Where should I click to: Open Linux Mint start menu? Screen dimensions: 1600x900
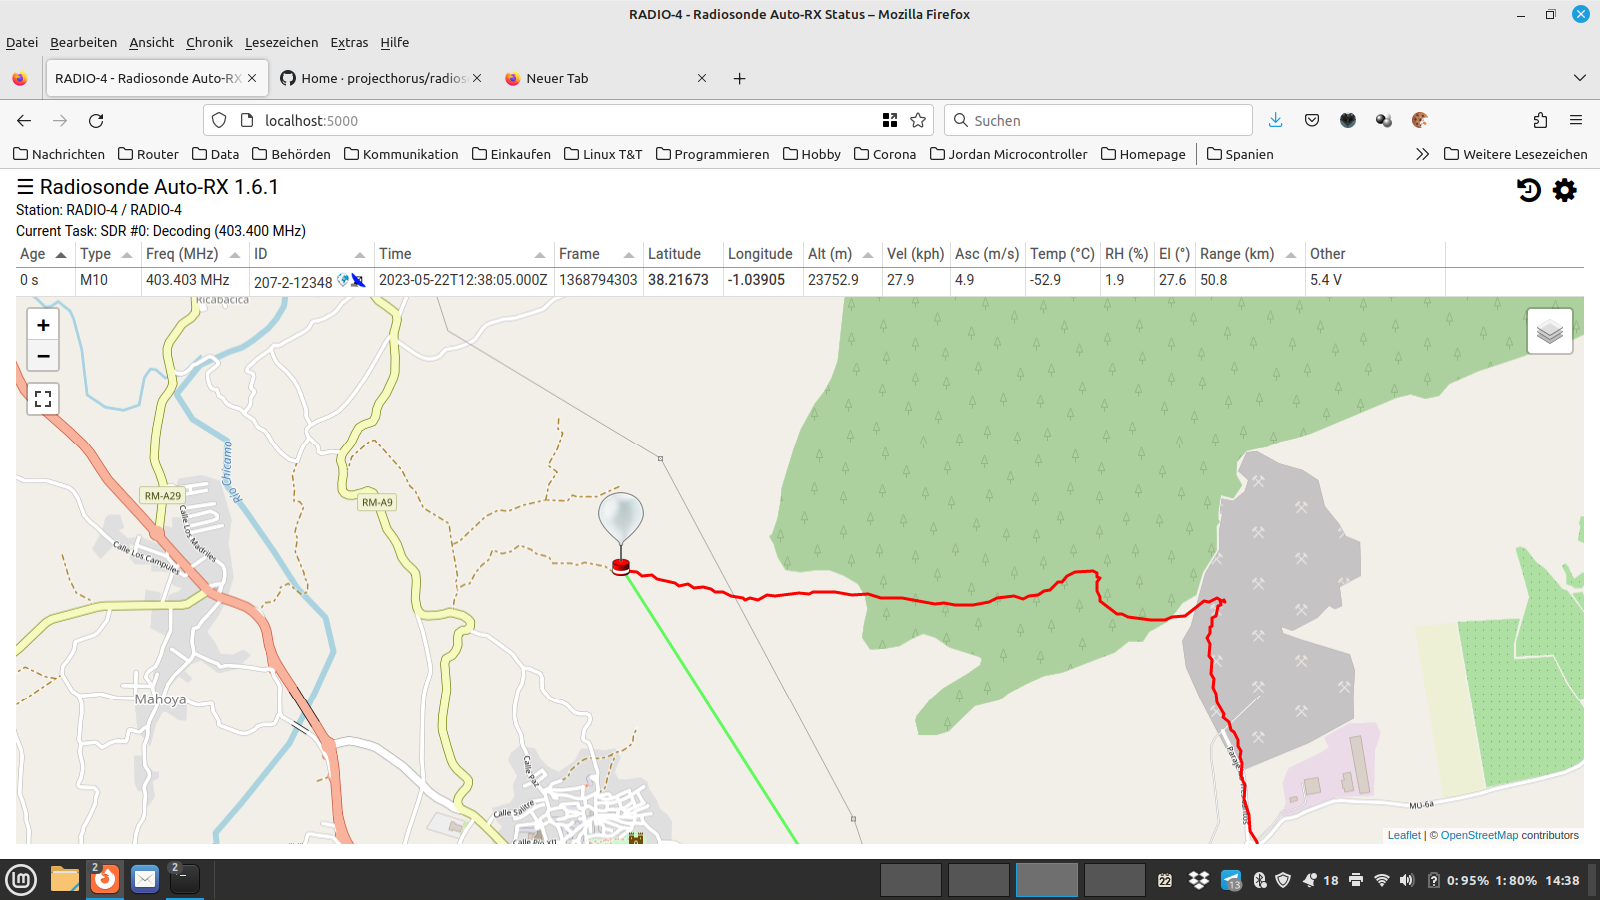(x=21, y=880)
